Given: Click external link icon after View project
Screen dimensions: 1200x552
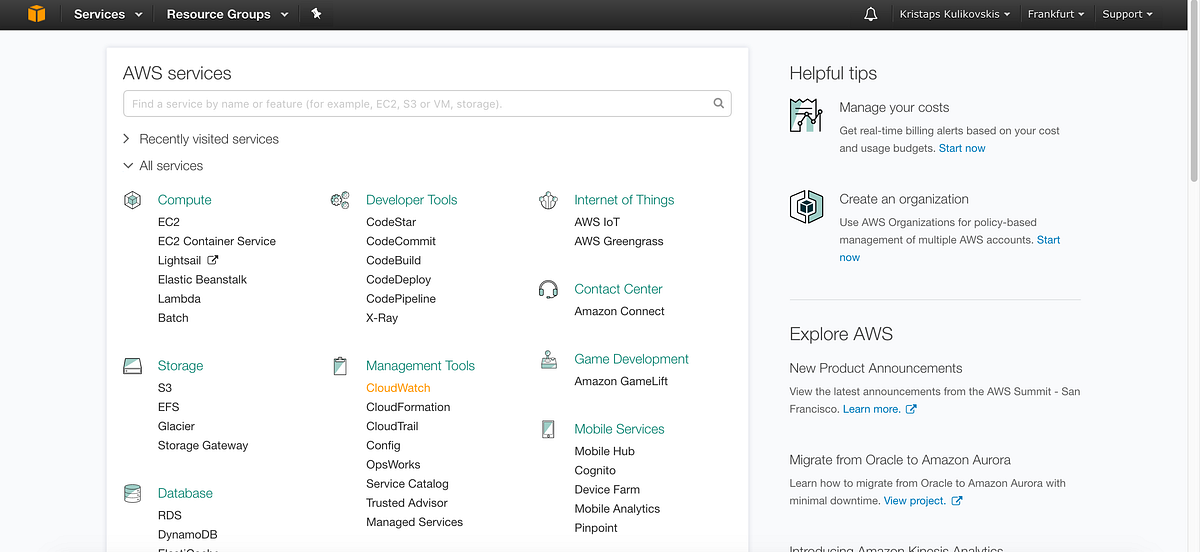Looking at the screenshot, I should coord(957,501).
